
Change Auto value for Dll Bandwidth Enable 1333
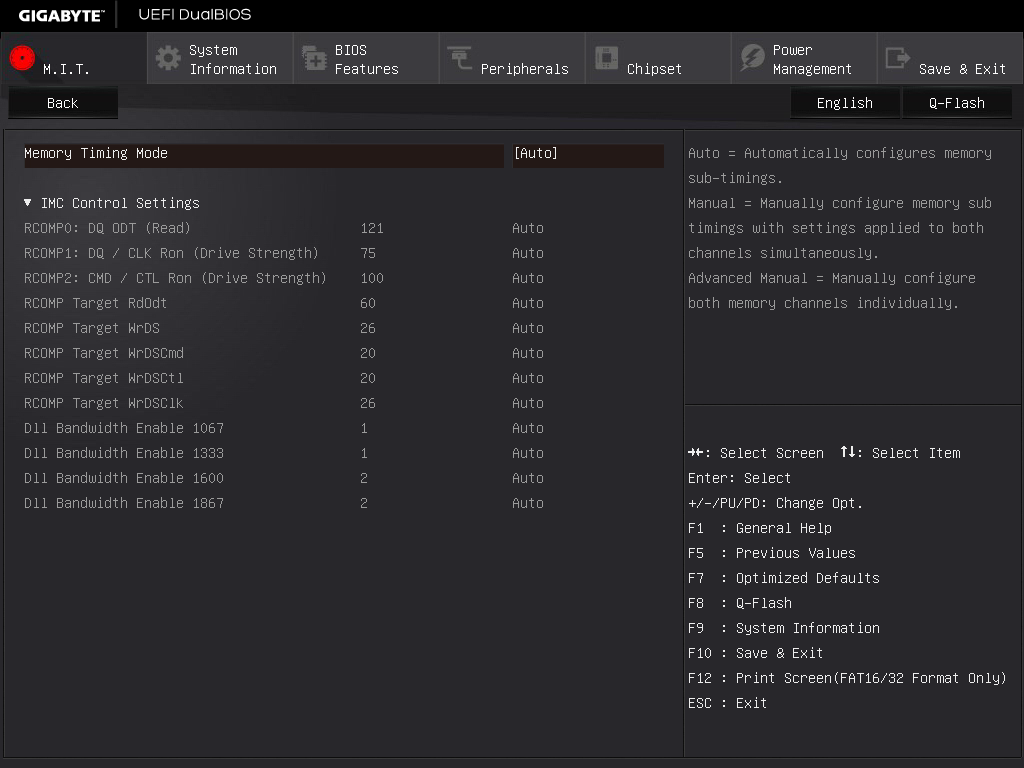[528, 453]
